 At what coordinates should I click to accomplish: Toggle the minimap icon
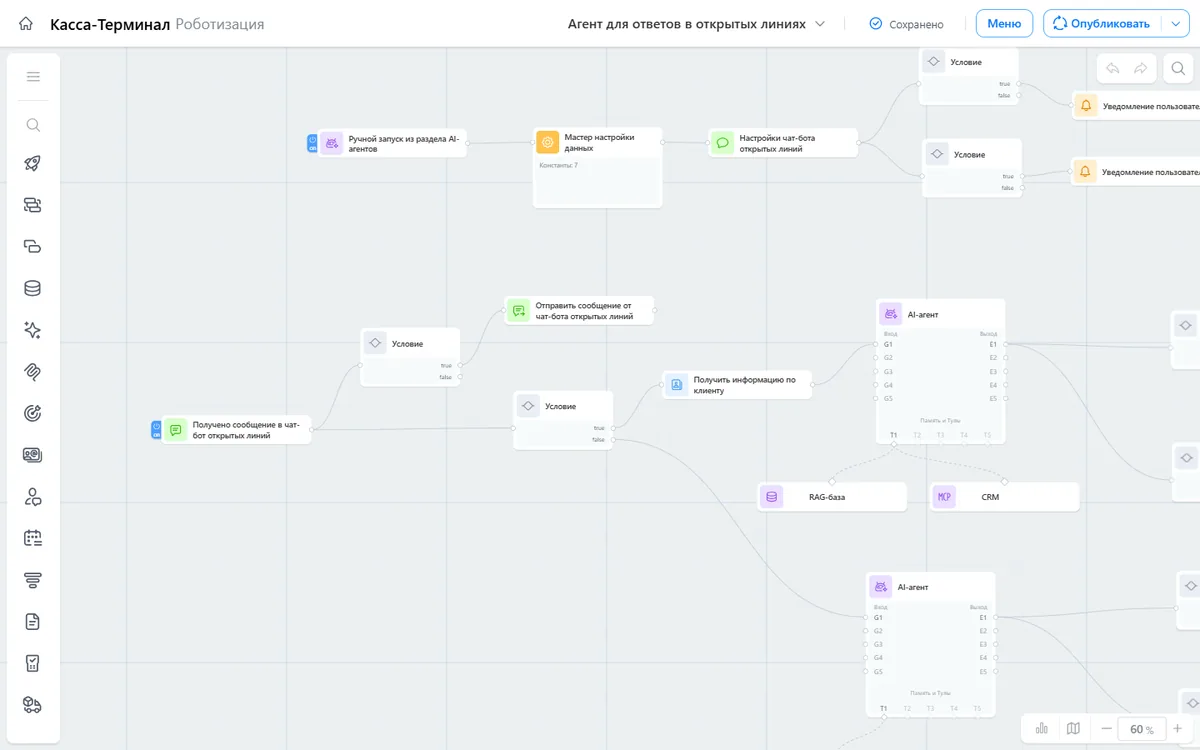pos(1073,729)
